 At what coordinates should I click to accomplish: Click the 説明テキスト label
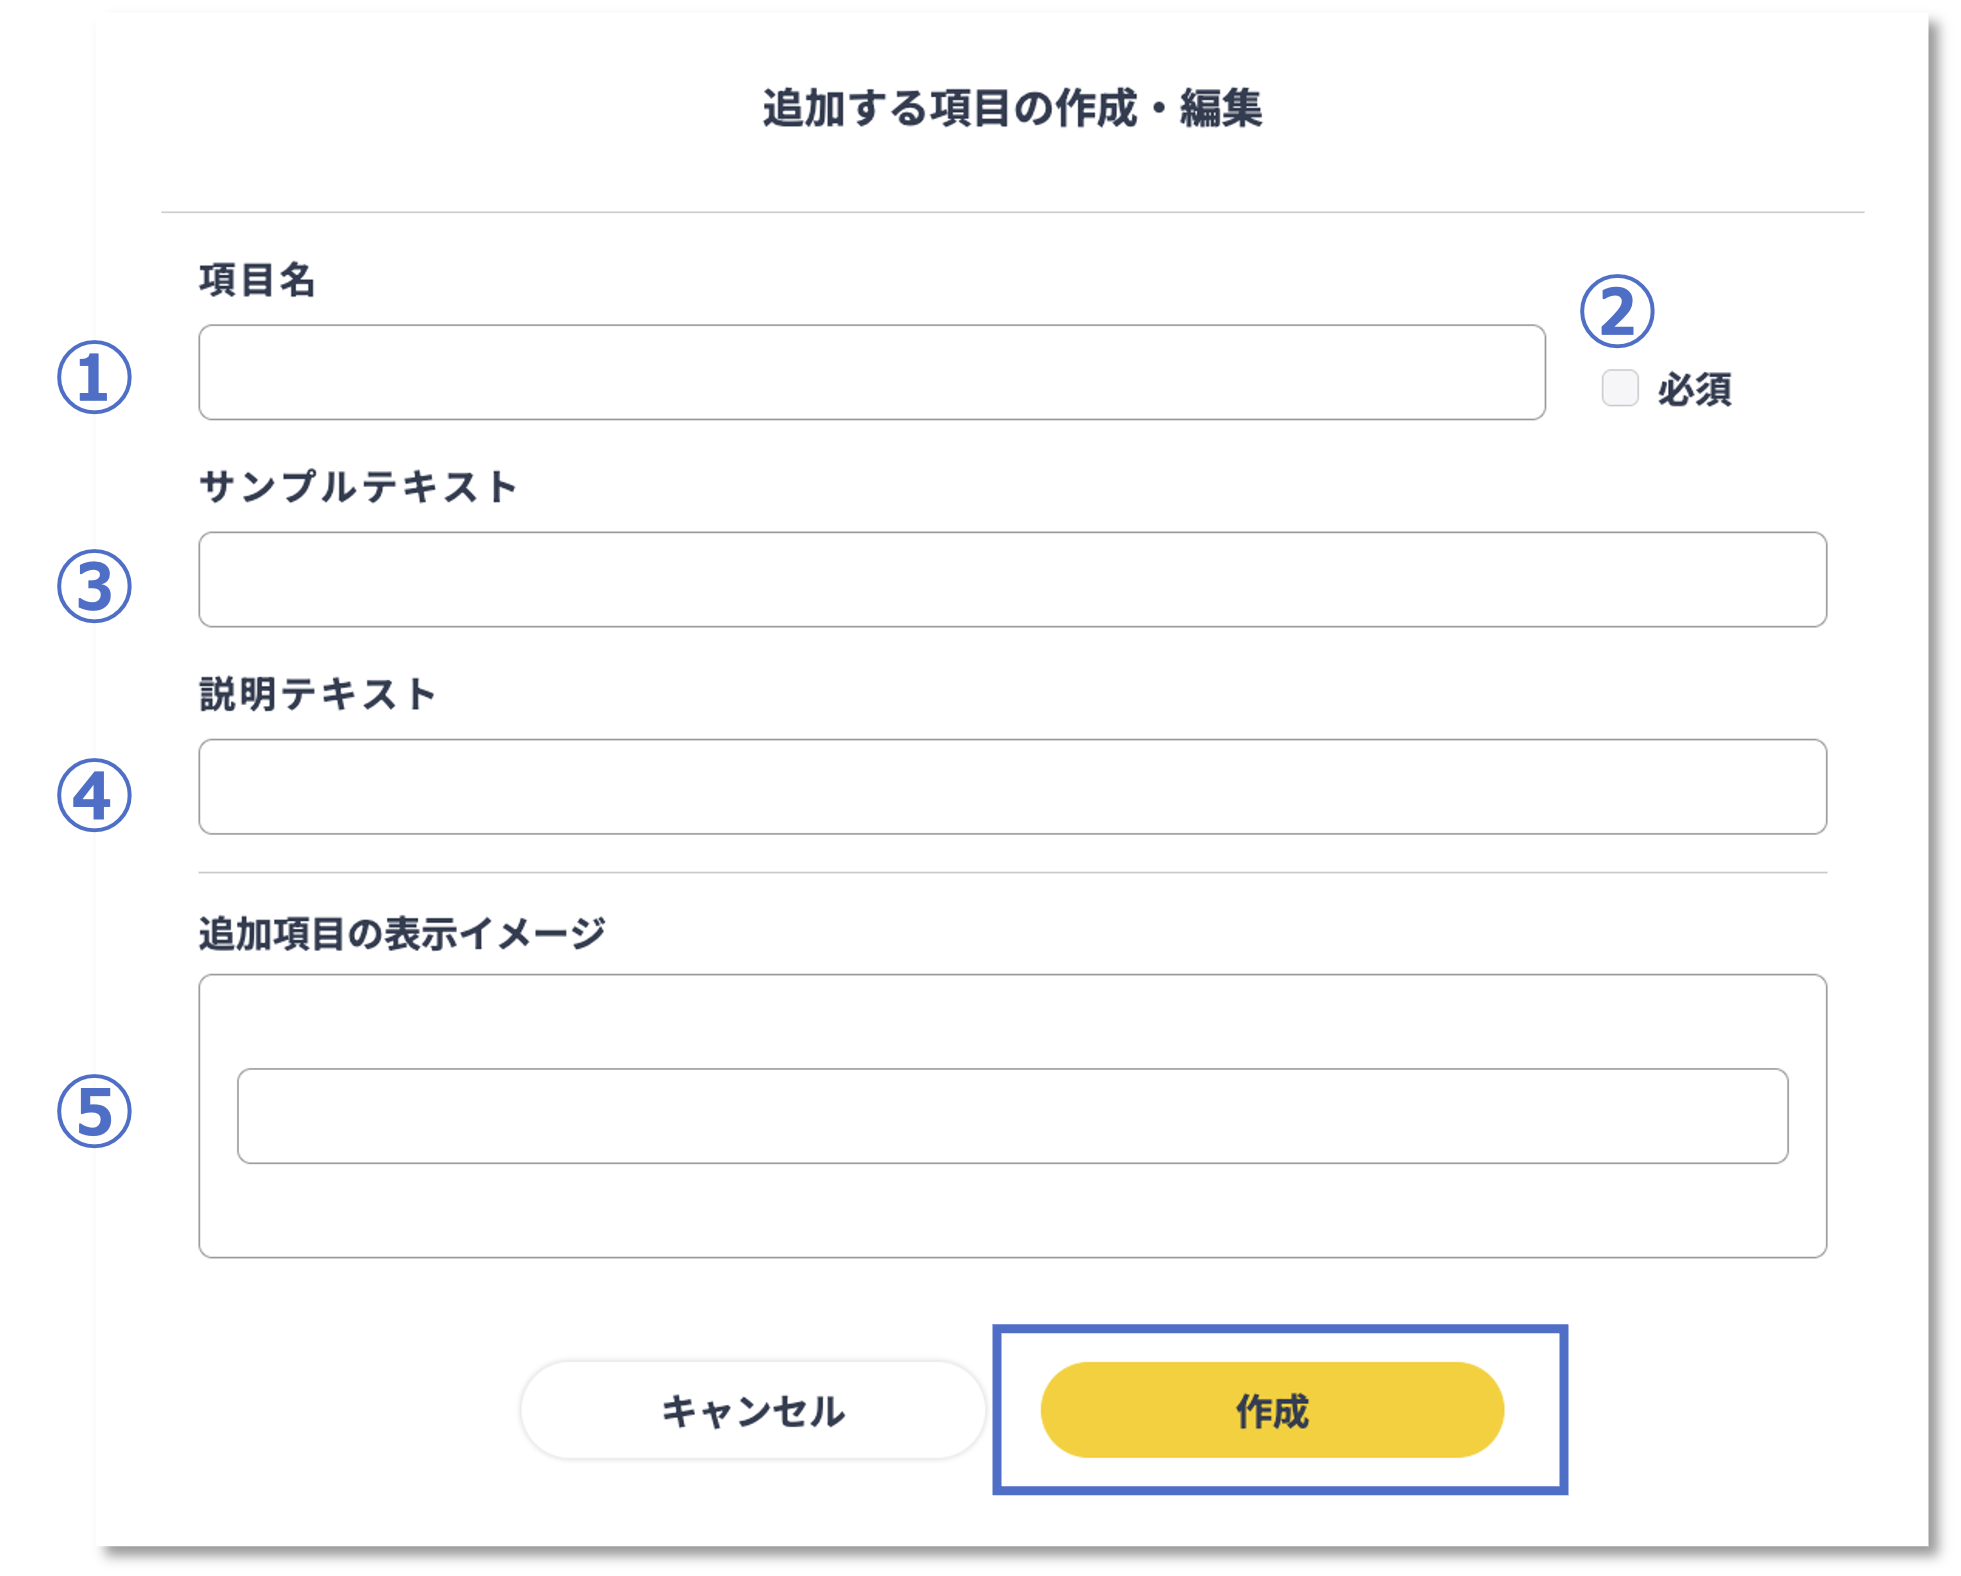click(318, 694)
